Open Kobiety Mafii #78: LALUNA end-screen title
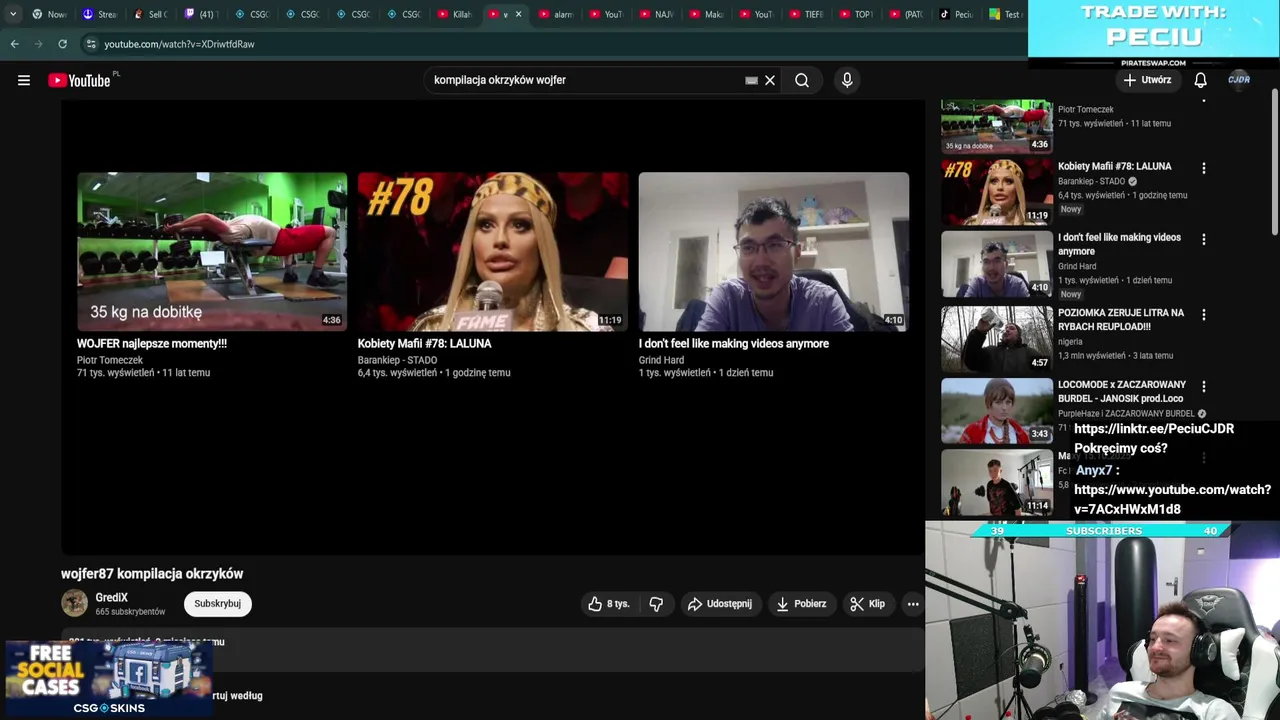Image resolution: width=1280 pixels, height=720 pixels. (x=425, y=343)
